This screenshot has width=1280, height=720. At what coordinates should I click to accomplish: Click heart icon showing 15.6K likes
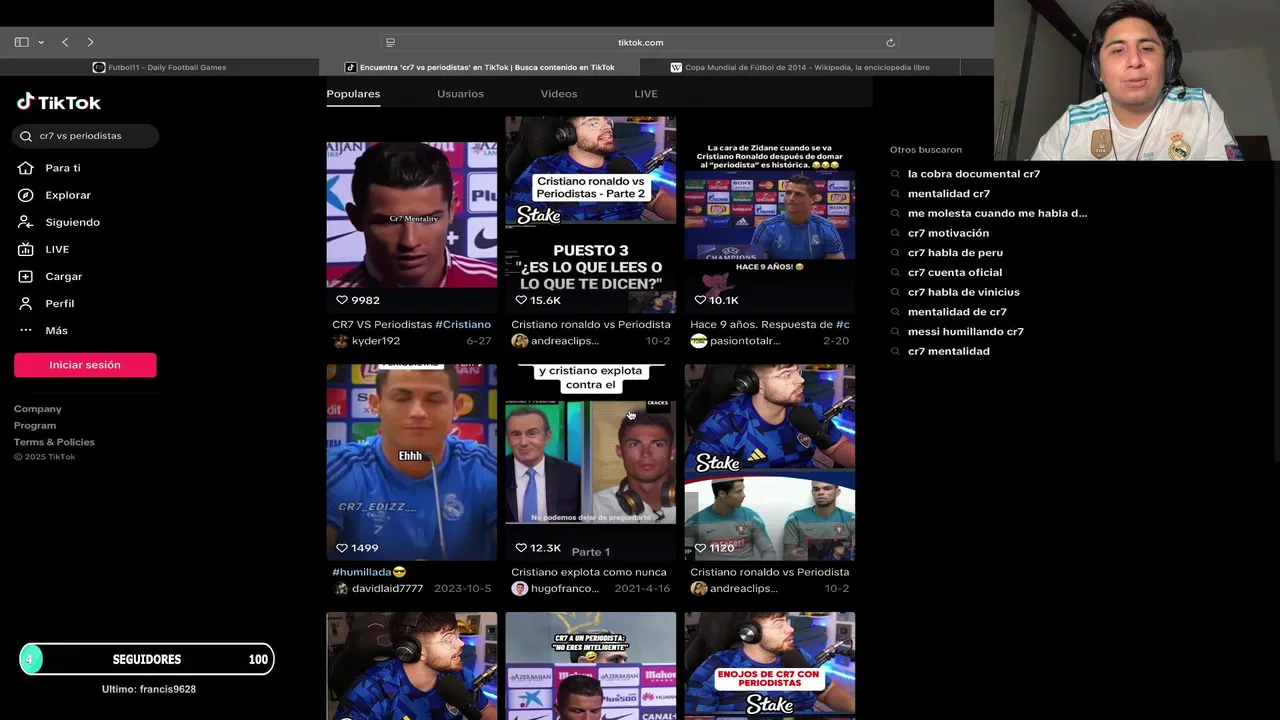tap(520, 300)
